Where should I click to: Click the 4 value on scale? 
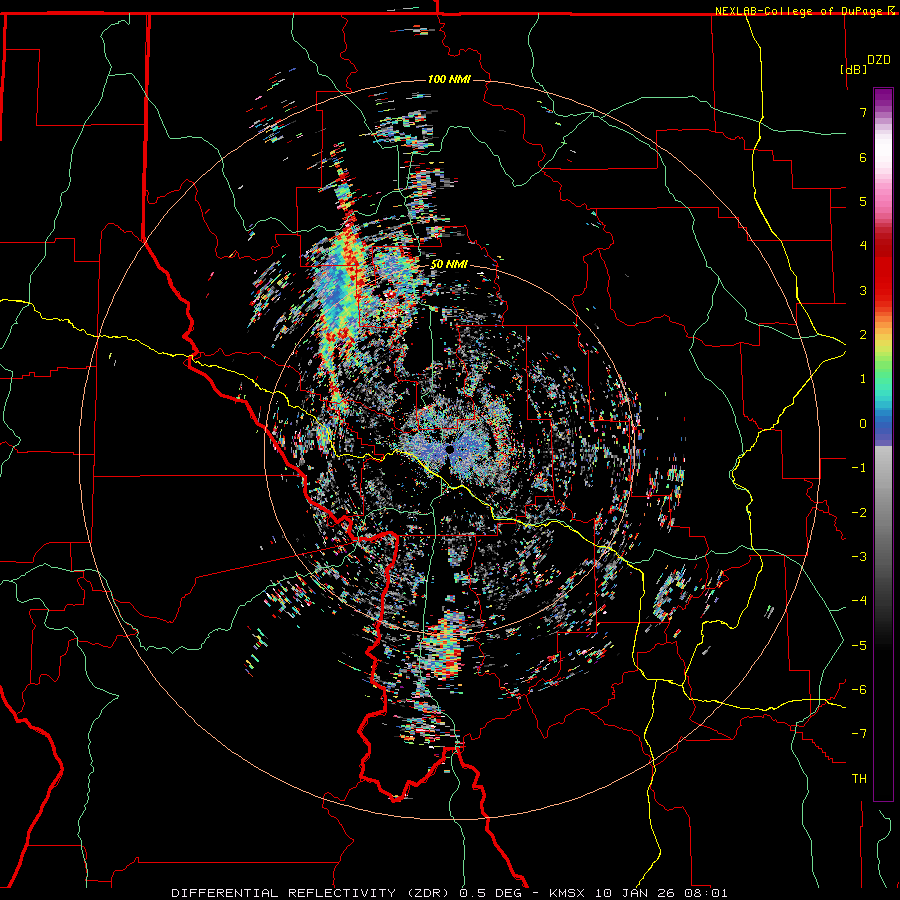(x=863, y=246)
